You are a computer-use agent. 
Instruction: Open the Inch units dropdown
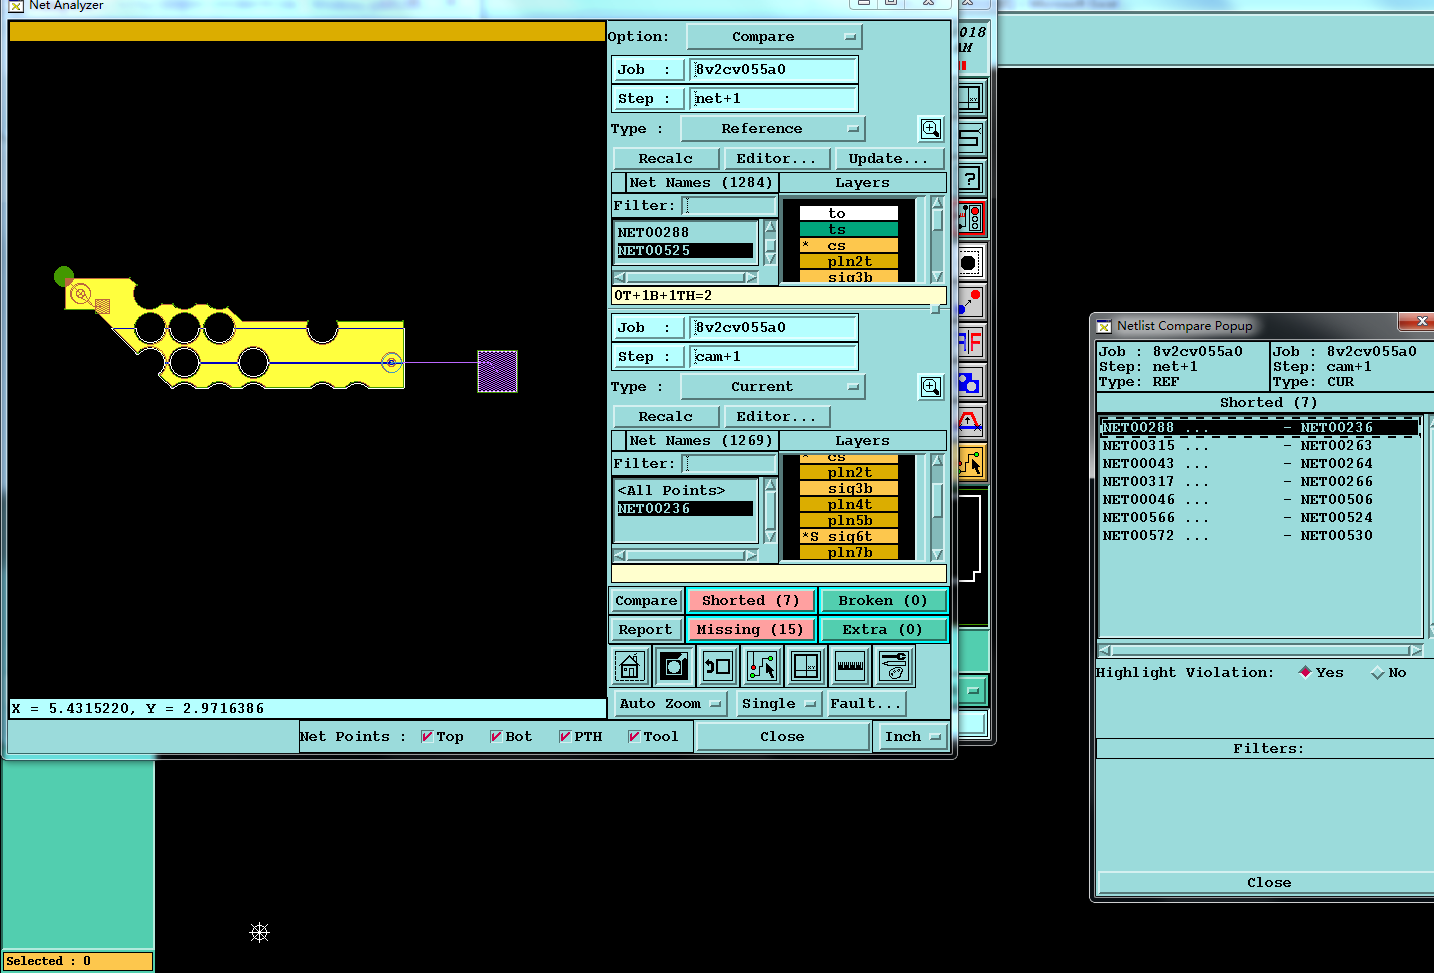point(913,737)
